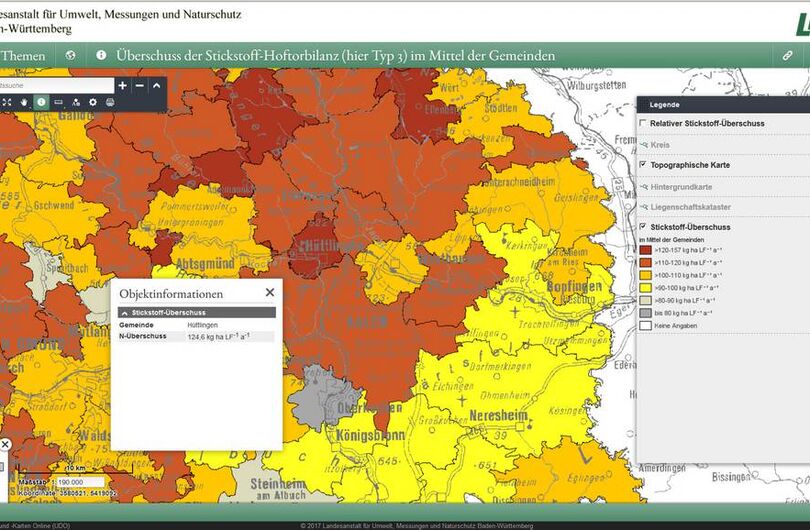Collapse the map toolbar with chevron
810x530 pixels.
pyautogui.click(x=157, y=86)
